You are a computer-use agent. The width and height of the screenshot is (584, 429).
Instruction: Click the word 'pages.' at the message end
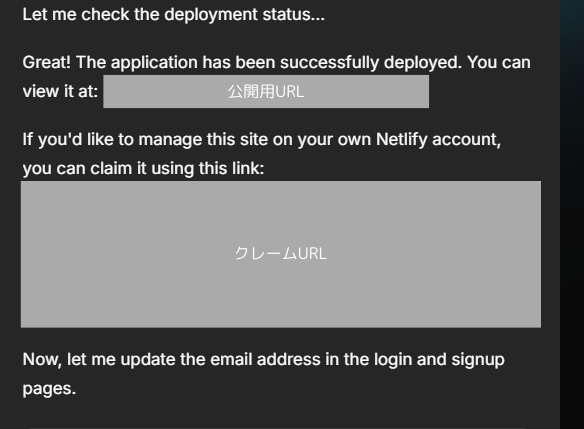pos(49,389)
